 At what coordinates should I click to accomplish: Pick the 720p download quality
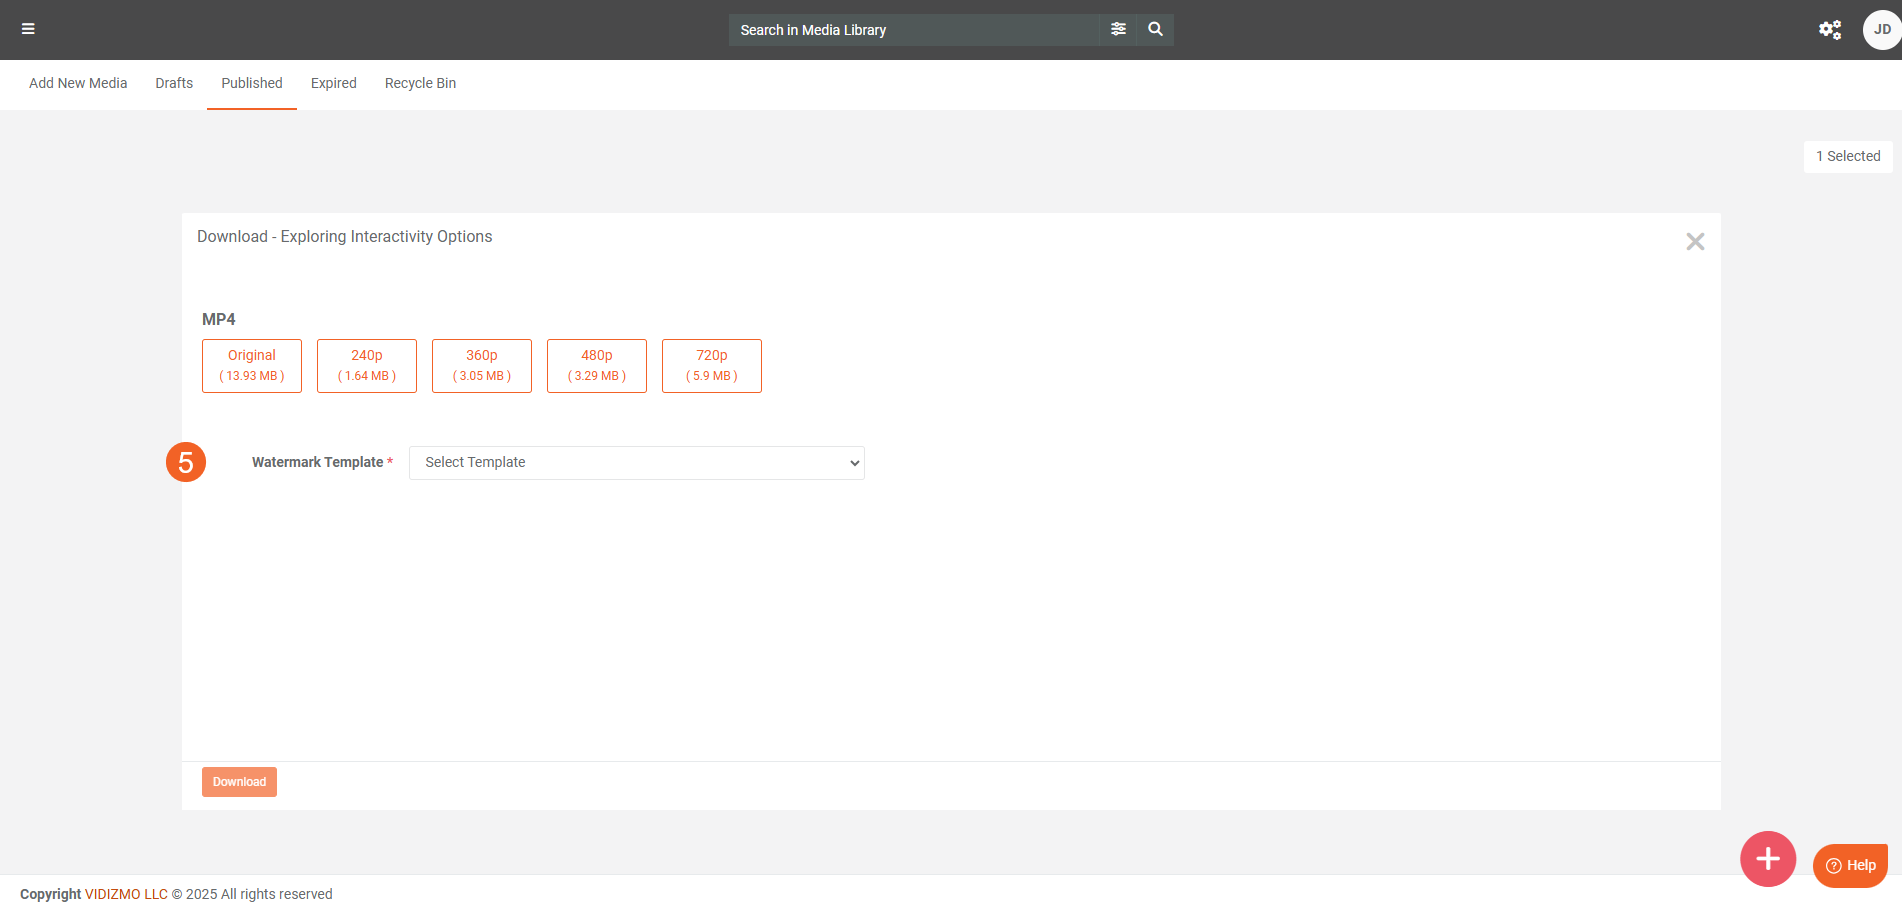[x=712, y=366]
